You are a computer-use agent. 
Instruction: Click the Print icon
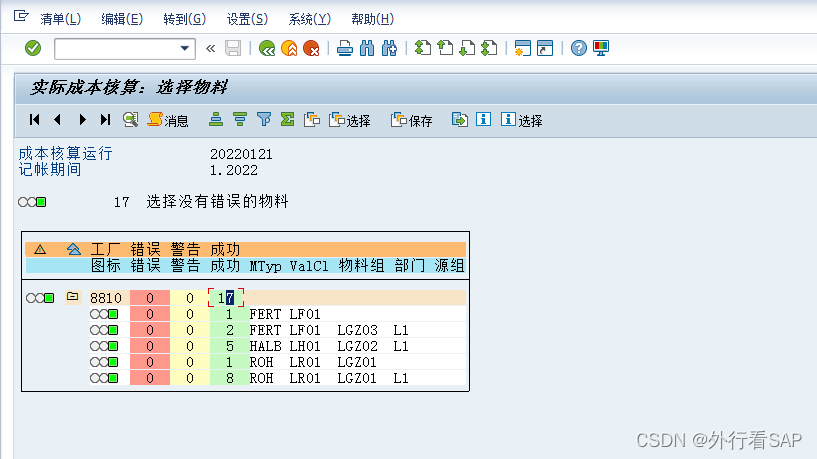(344, 48)
